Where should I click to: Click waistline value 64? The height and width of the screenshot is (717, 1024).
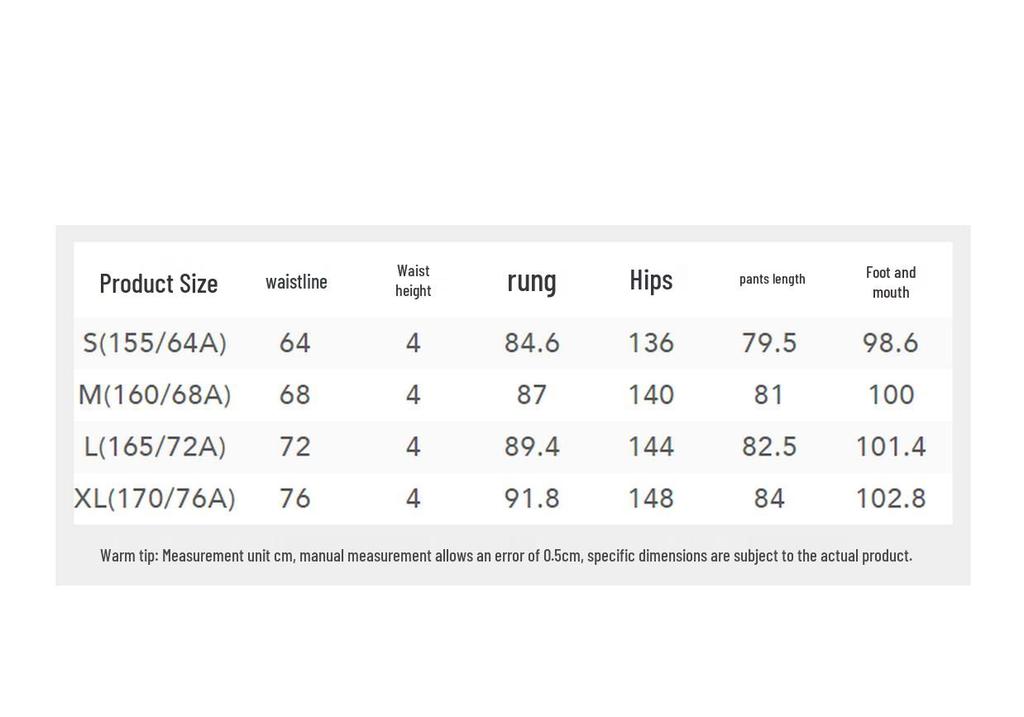(x=295, y=343)
